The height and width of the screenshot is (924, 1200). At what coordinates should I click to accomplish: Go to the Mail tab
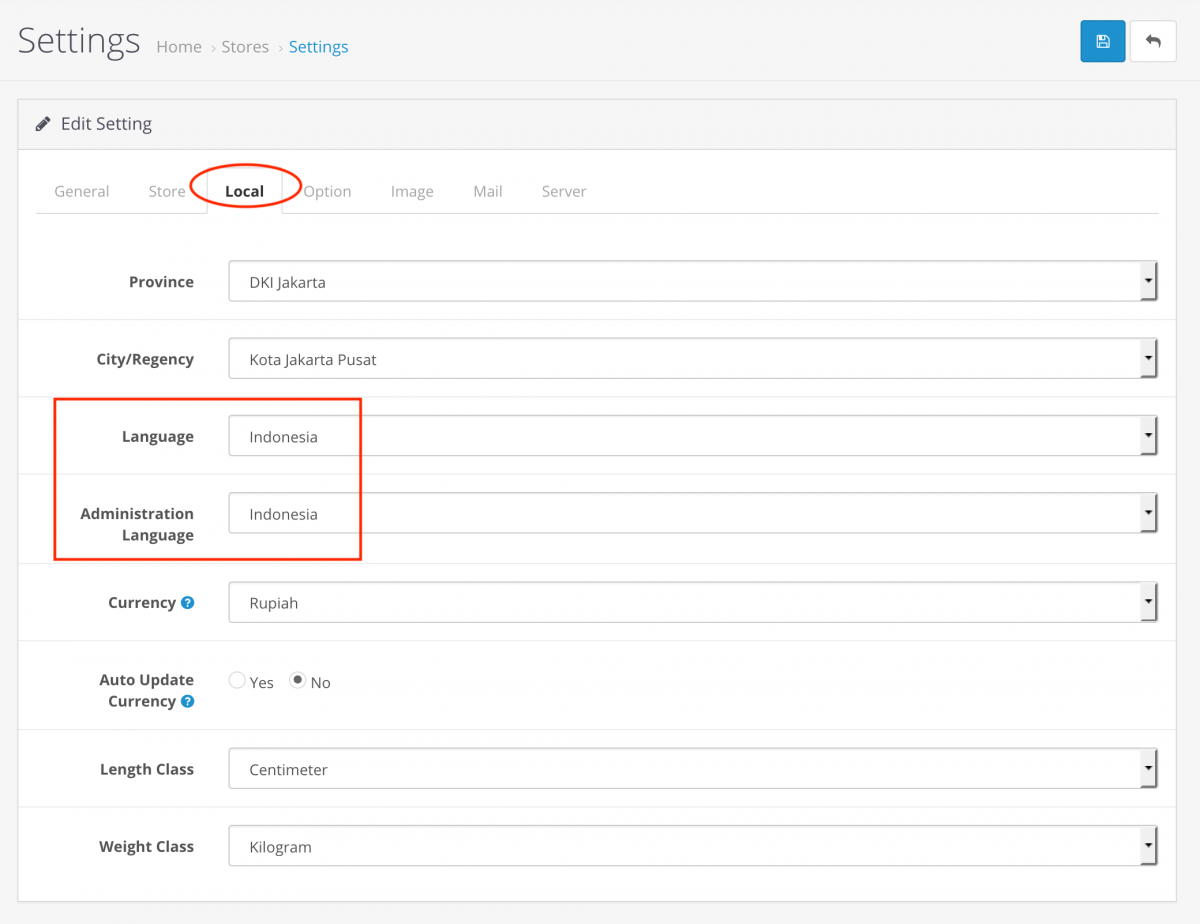(x=488, y=191)
